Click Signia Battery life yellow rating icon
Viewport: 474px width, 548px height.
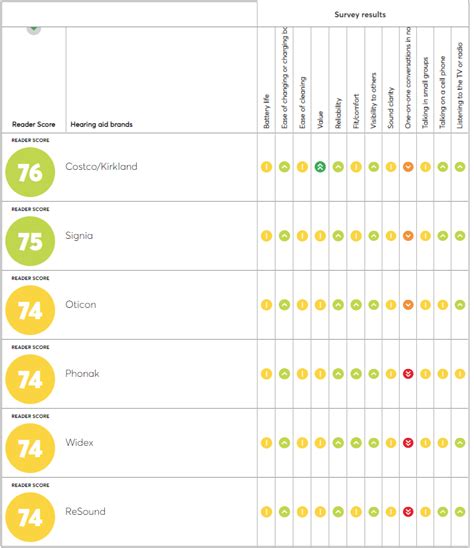(266, 236)
